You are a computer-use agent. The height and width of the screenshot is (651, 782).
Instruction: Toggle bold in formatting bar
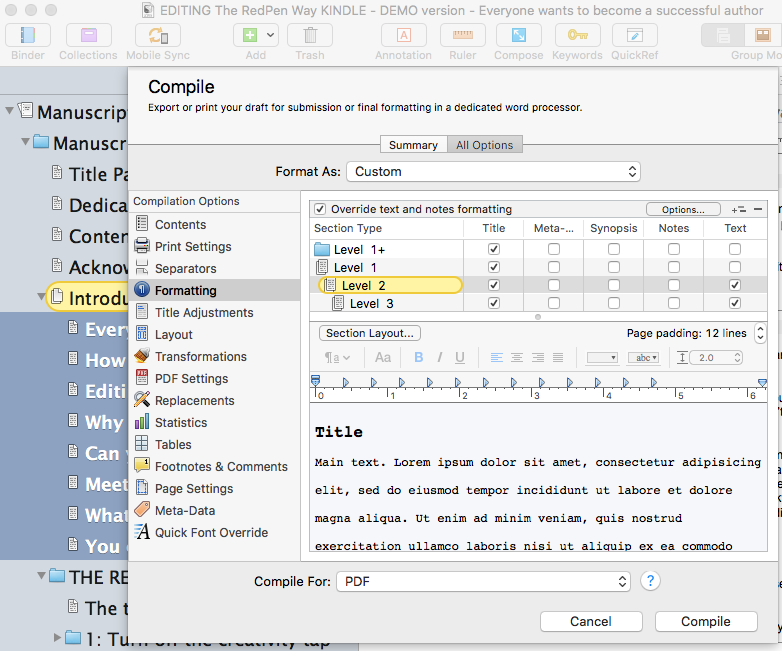click(418, 357)
